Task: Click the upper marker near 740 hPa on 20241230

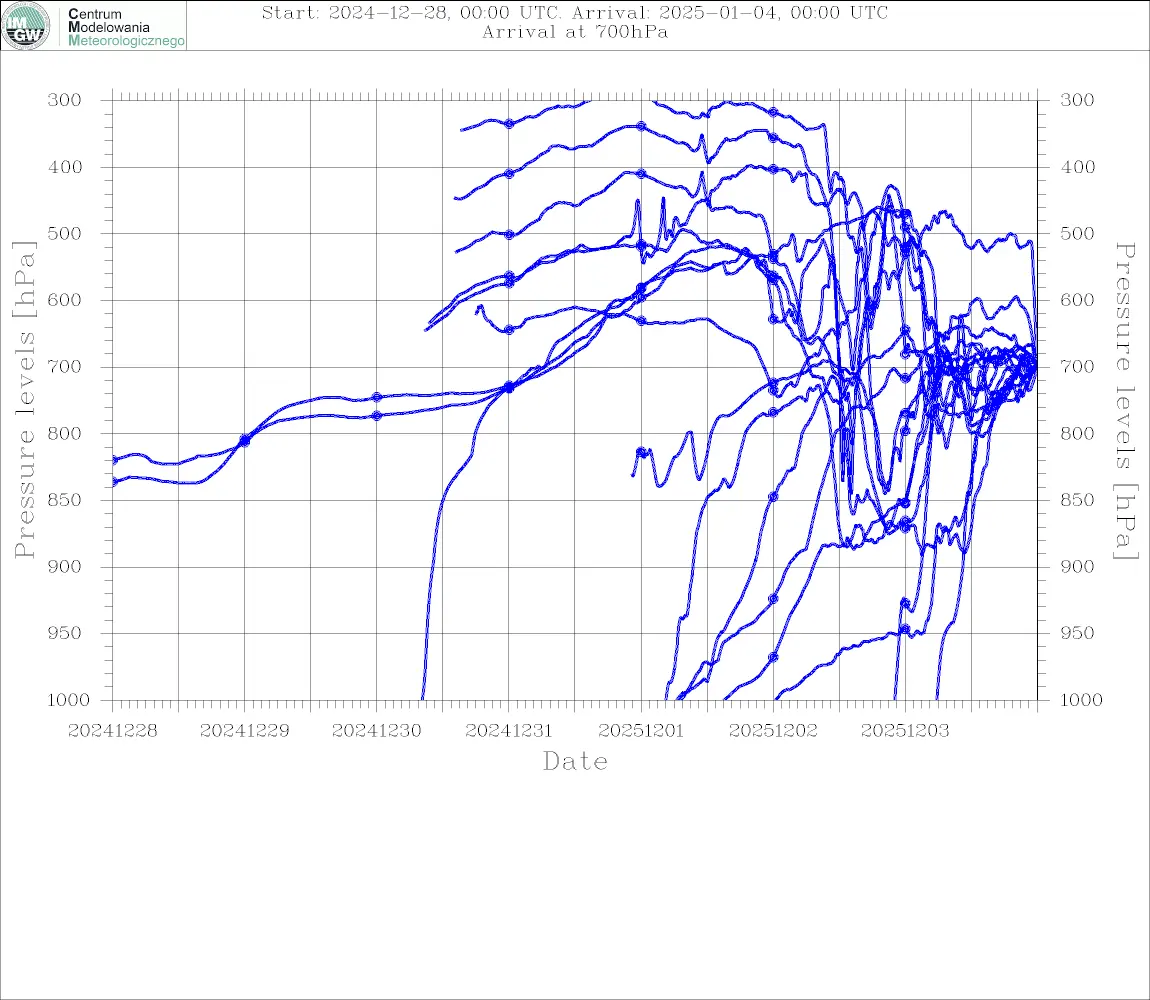Action: (x=376, y=397)
